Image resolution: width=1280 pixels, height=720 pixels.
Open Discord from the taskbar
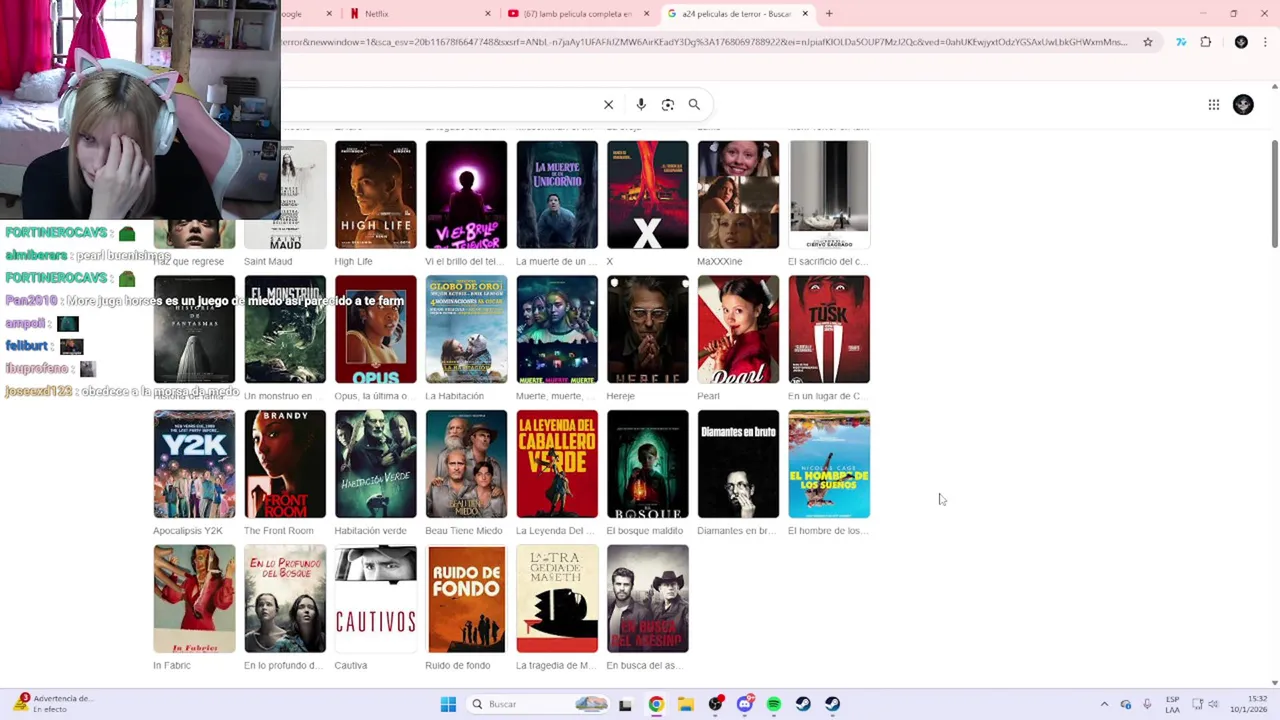[x=744, y=704]
